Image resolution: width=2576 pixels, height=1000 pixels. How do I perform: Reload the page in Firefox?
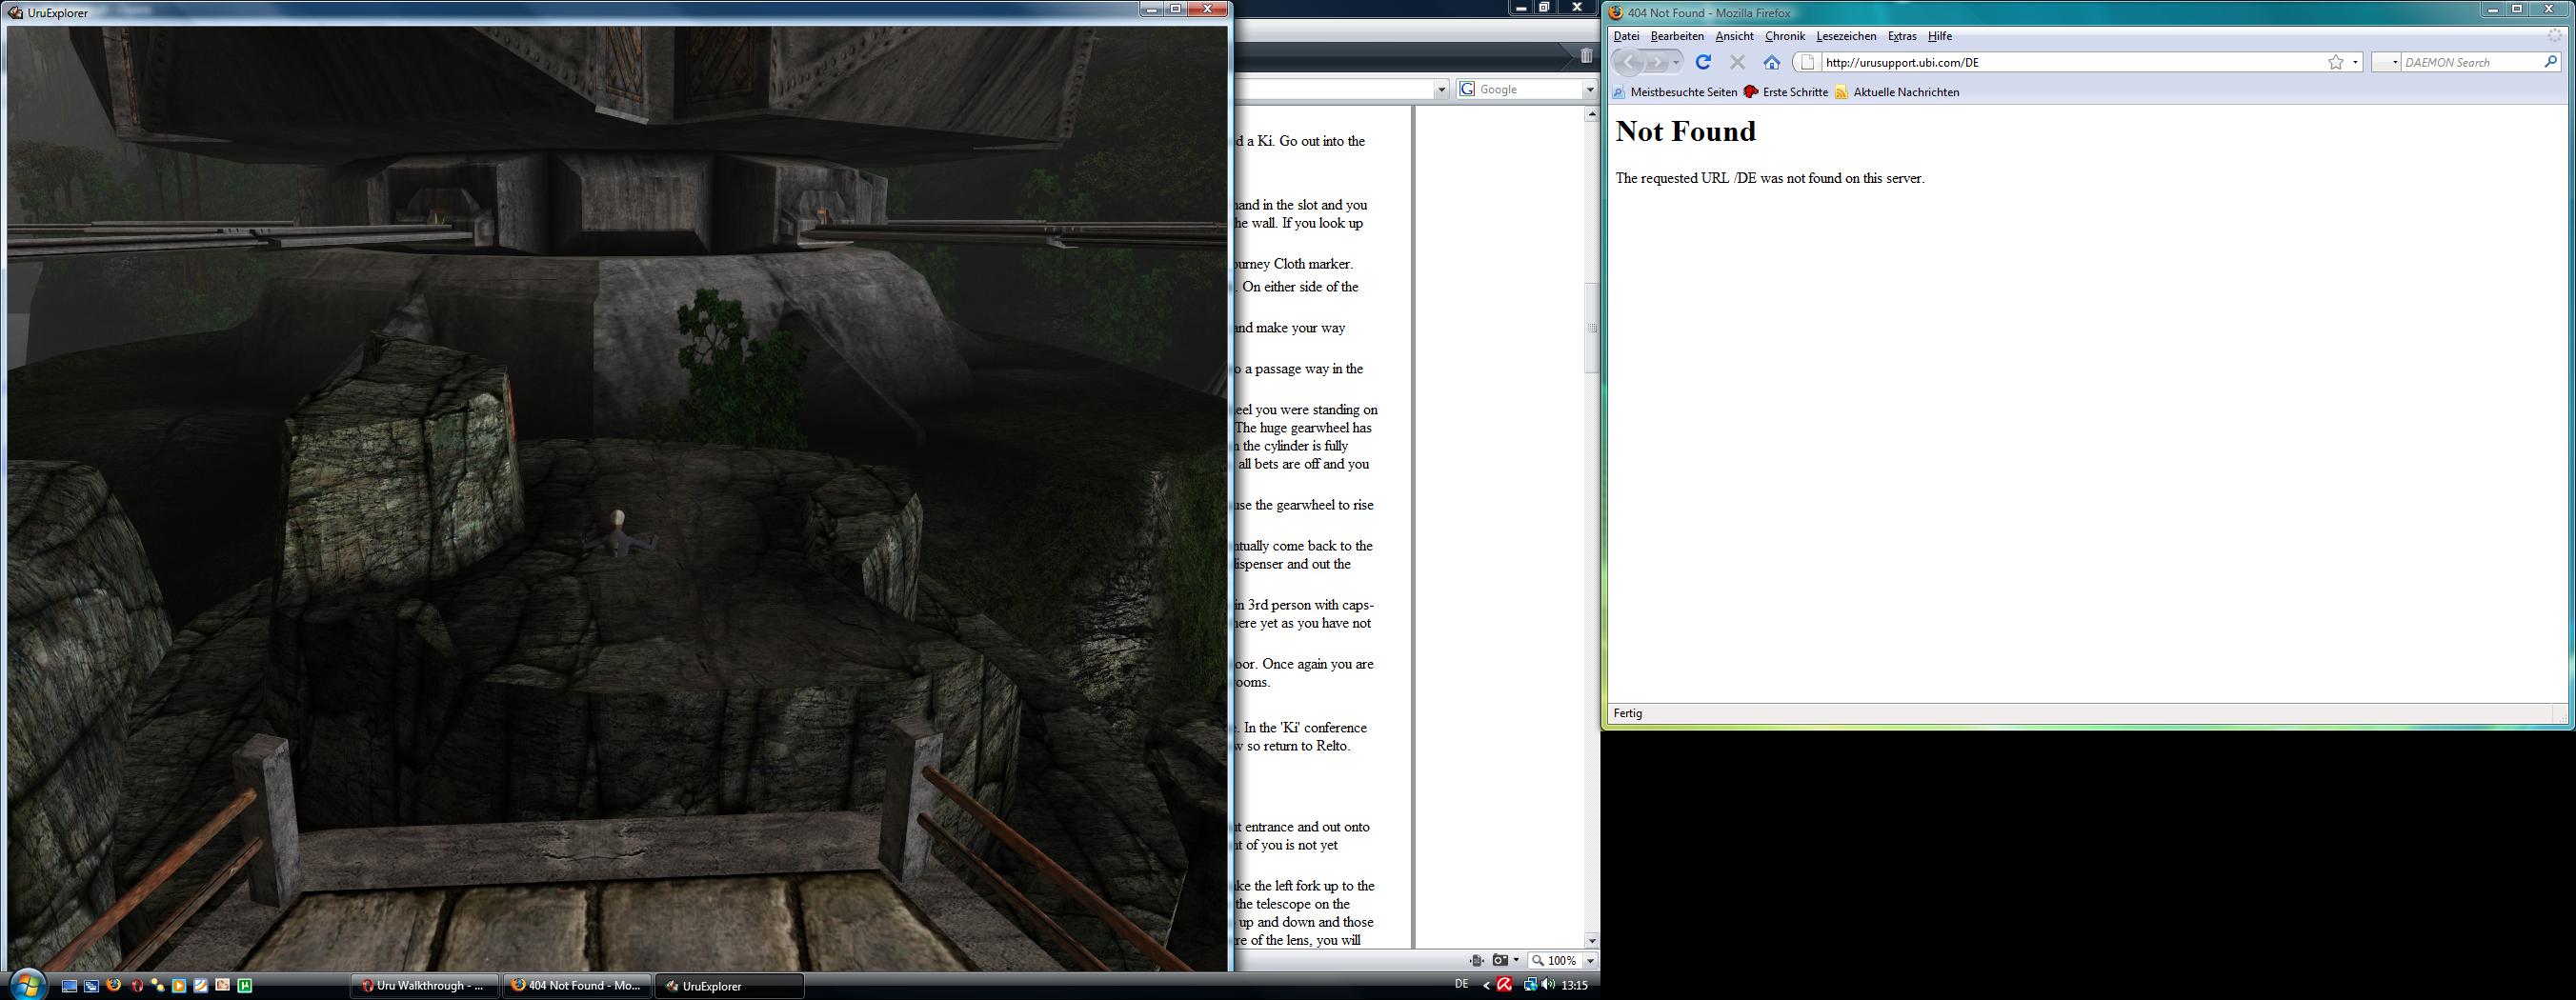1703,62
